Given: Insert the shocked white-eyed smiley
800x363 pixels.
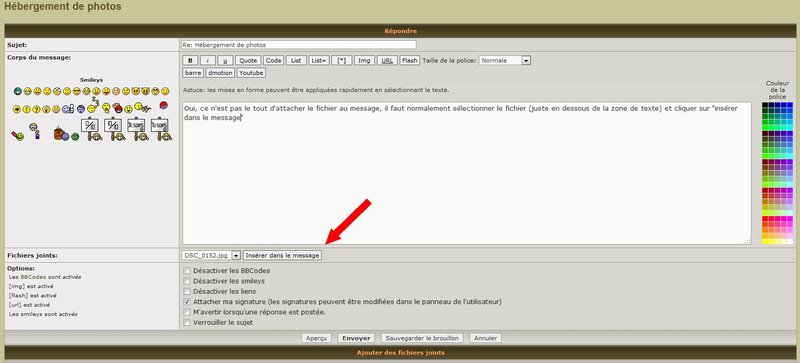Looking at the screenshot, I should coord(57,91).
